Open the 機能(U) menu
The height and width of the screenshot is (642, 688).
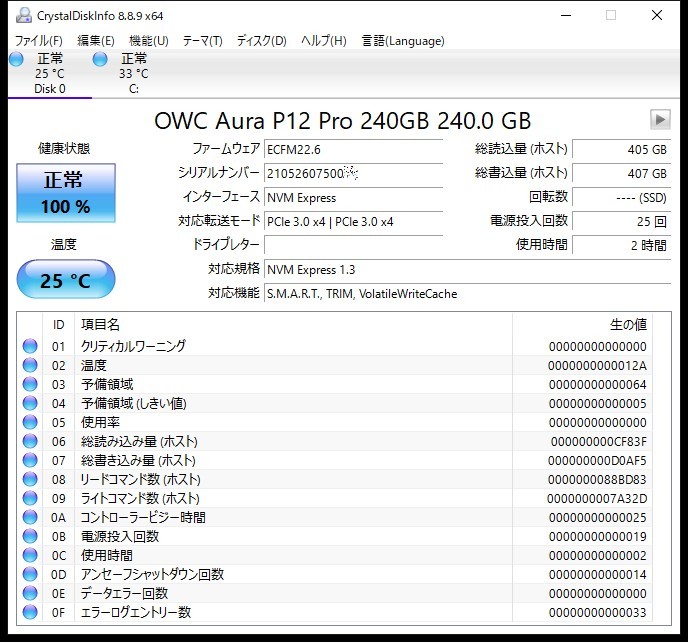(x=149, y=41)
